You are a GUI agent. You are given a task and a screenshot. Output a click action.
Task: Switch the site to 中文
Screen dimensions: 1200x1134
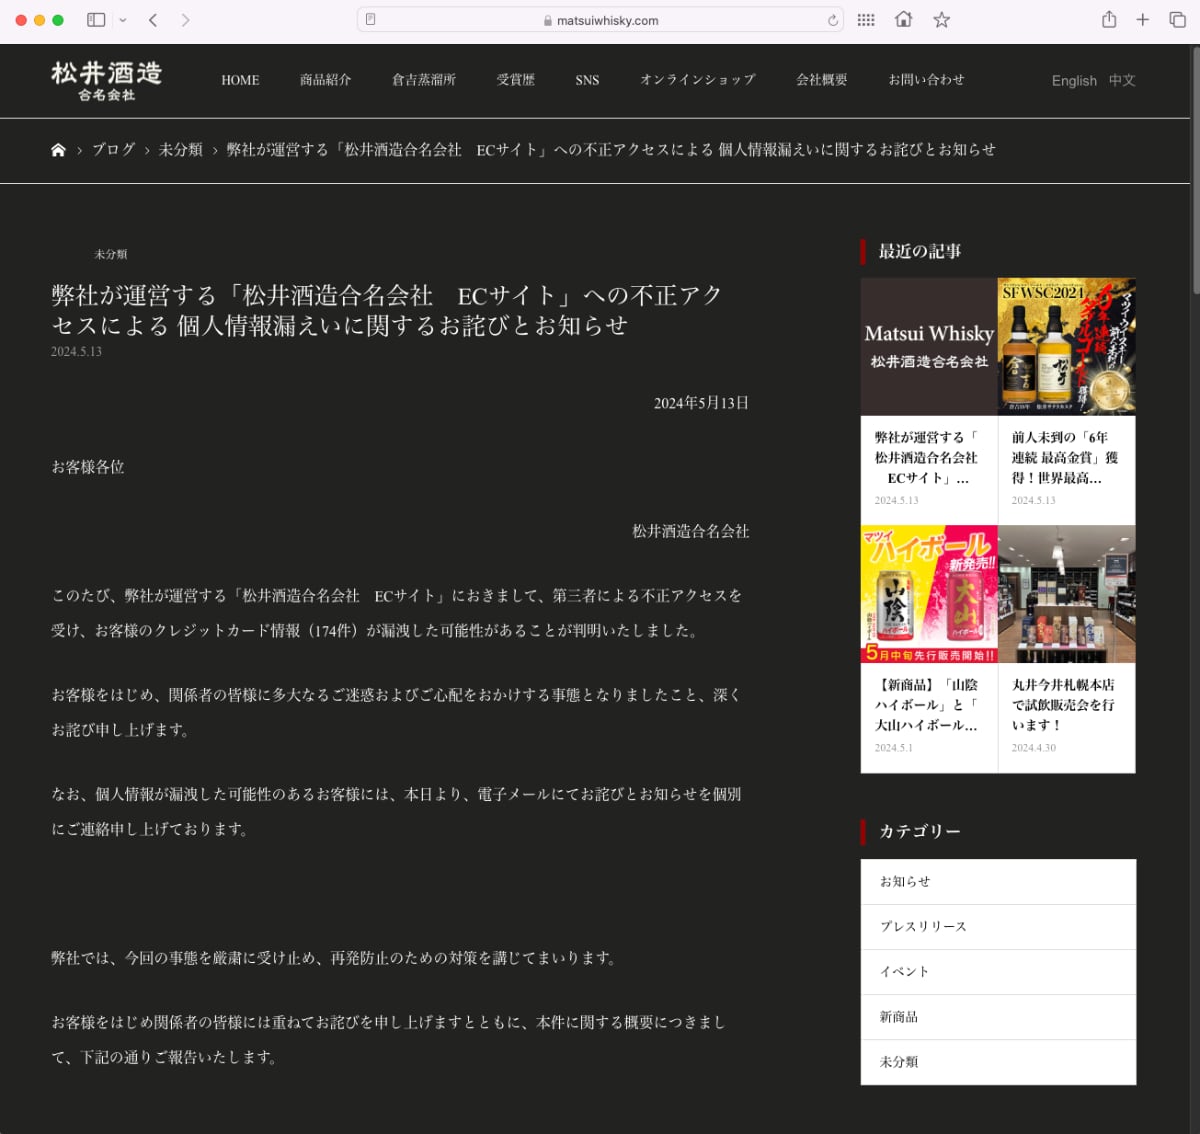tap(1123, 80)
